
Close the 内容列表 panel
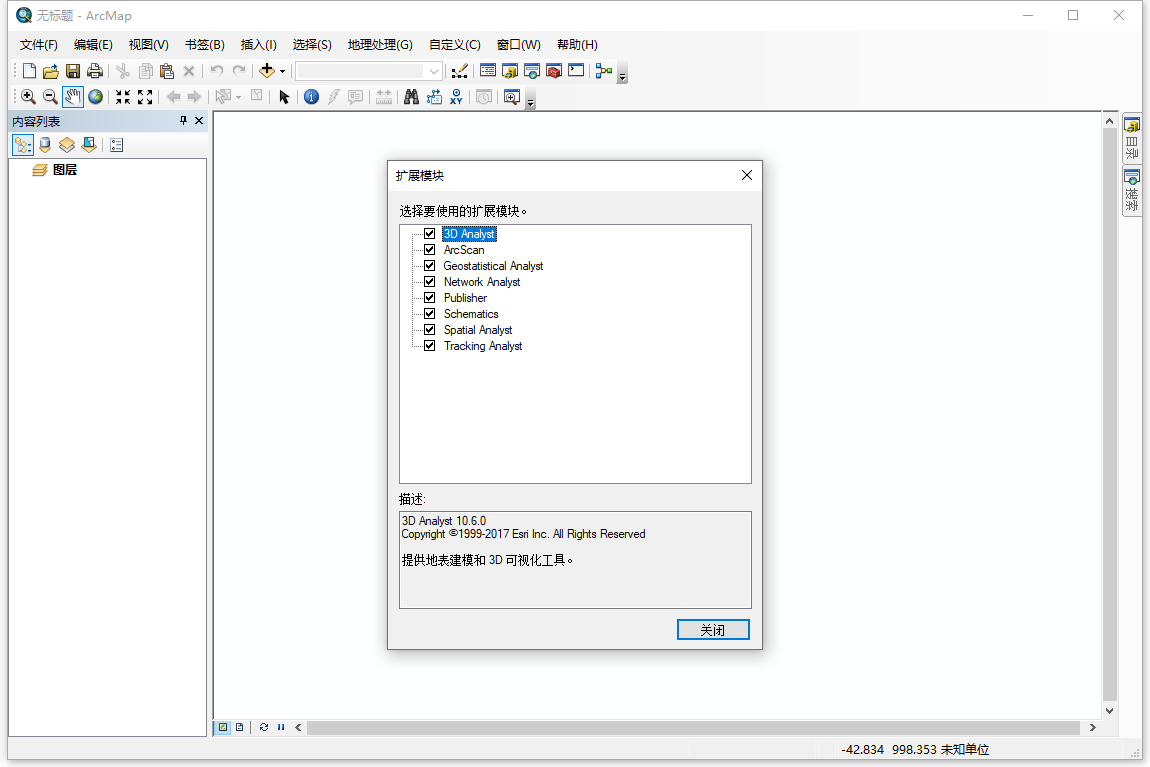pyautogui.click(x=199, y=120)
